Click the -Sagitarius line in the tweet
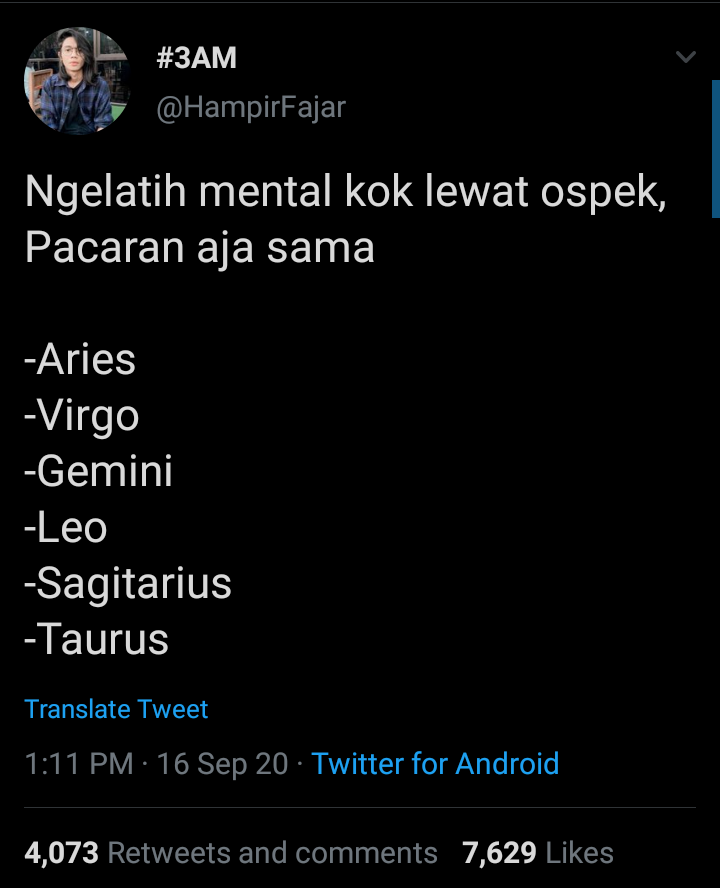The image size is (720, 888). (128, 583)
